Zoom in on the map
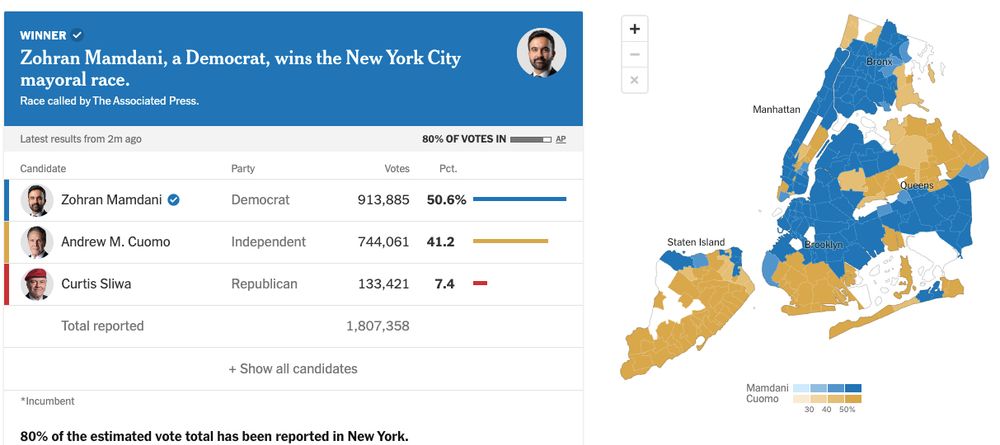Screen dimensions: 1000x445 click(x=634, y=29)
